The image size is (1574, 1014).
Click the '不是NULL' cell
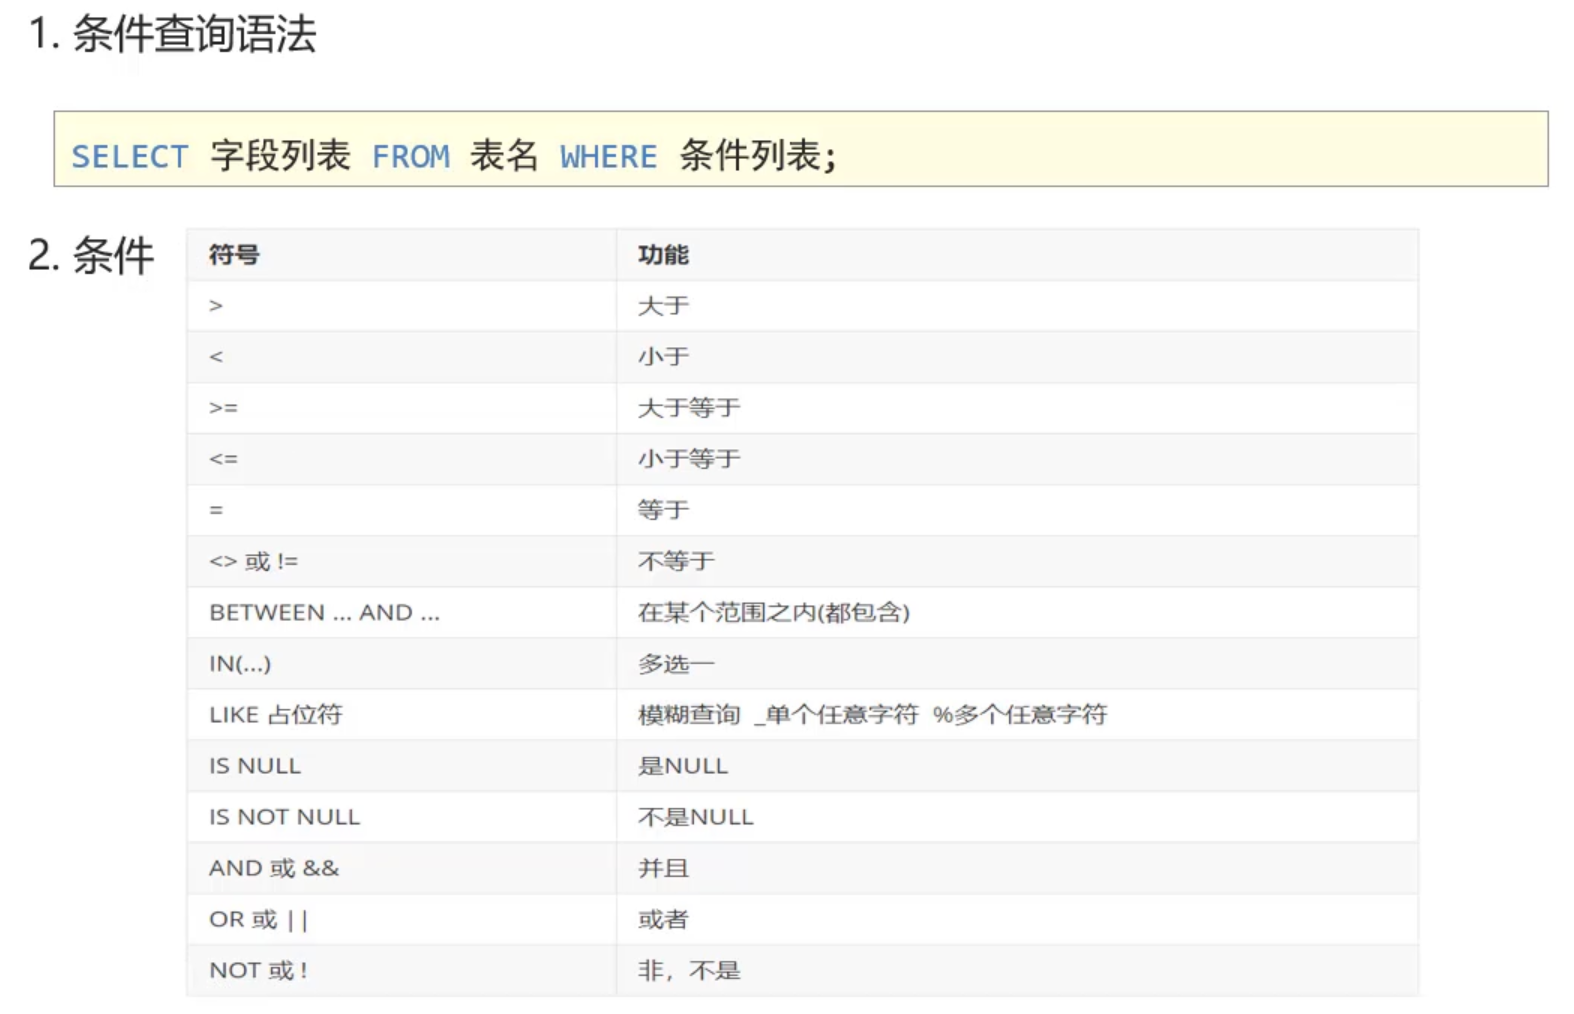coord(1017,816)
